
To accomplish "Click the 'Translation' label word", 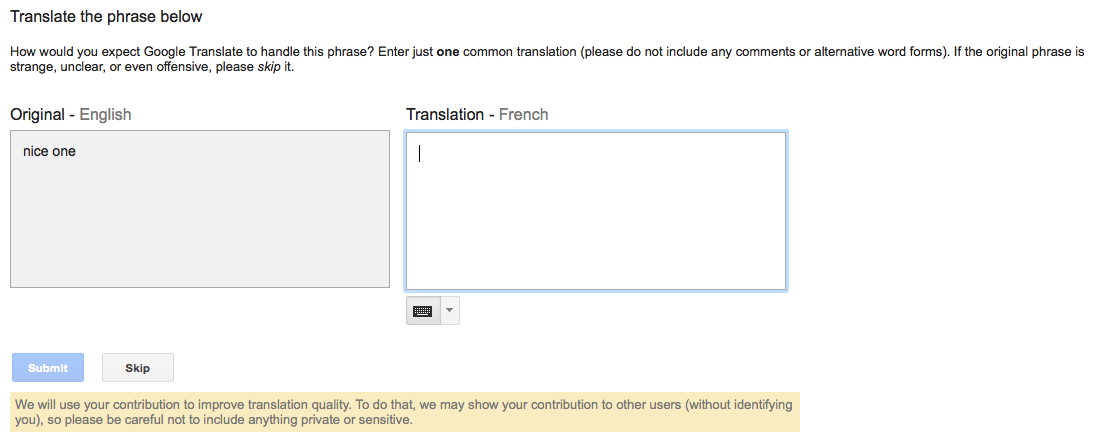I will [445, 114].
